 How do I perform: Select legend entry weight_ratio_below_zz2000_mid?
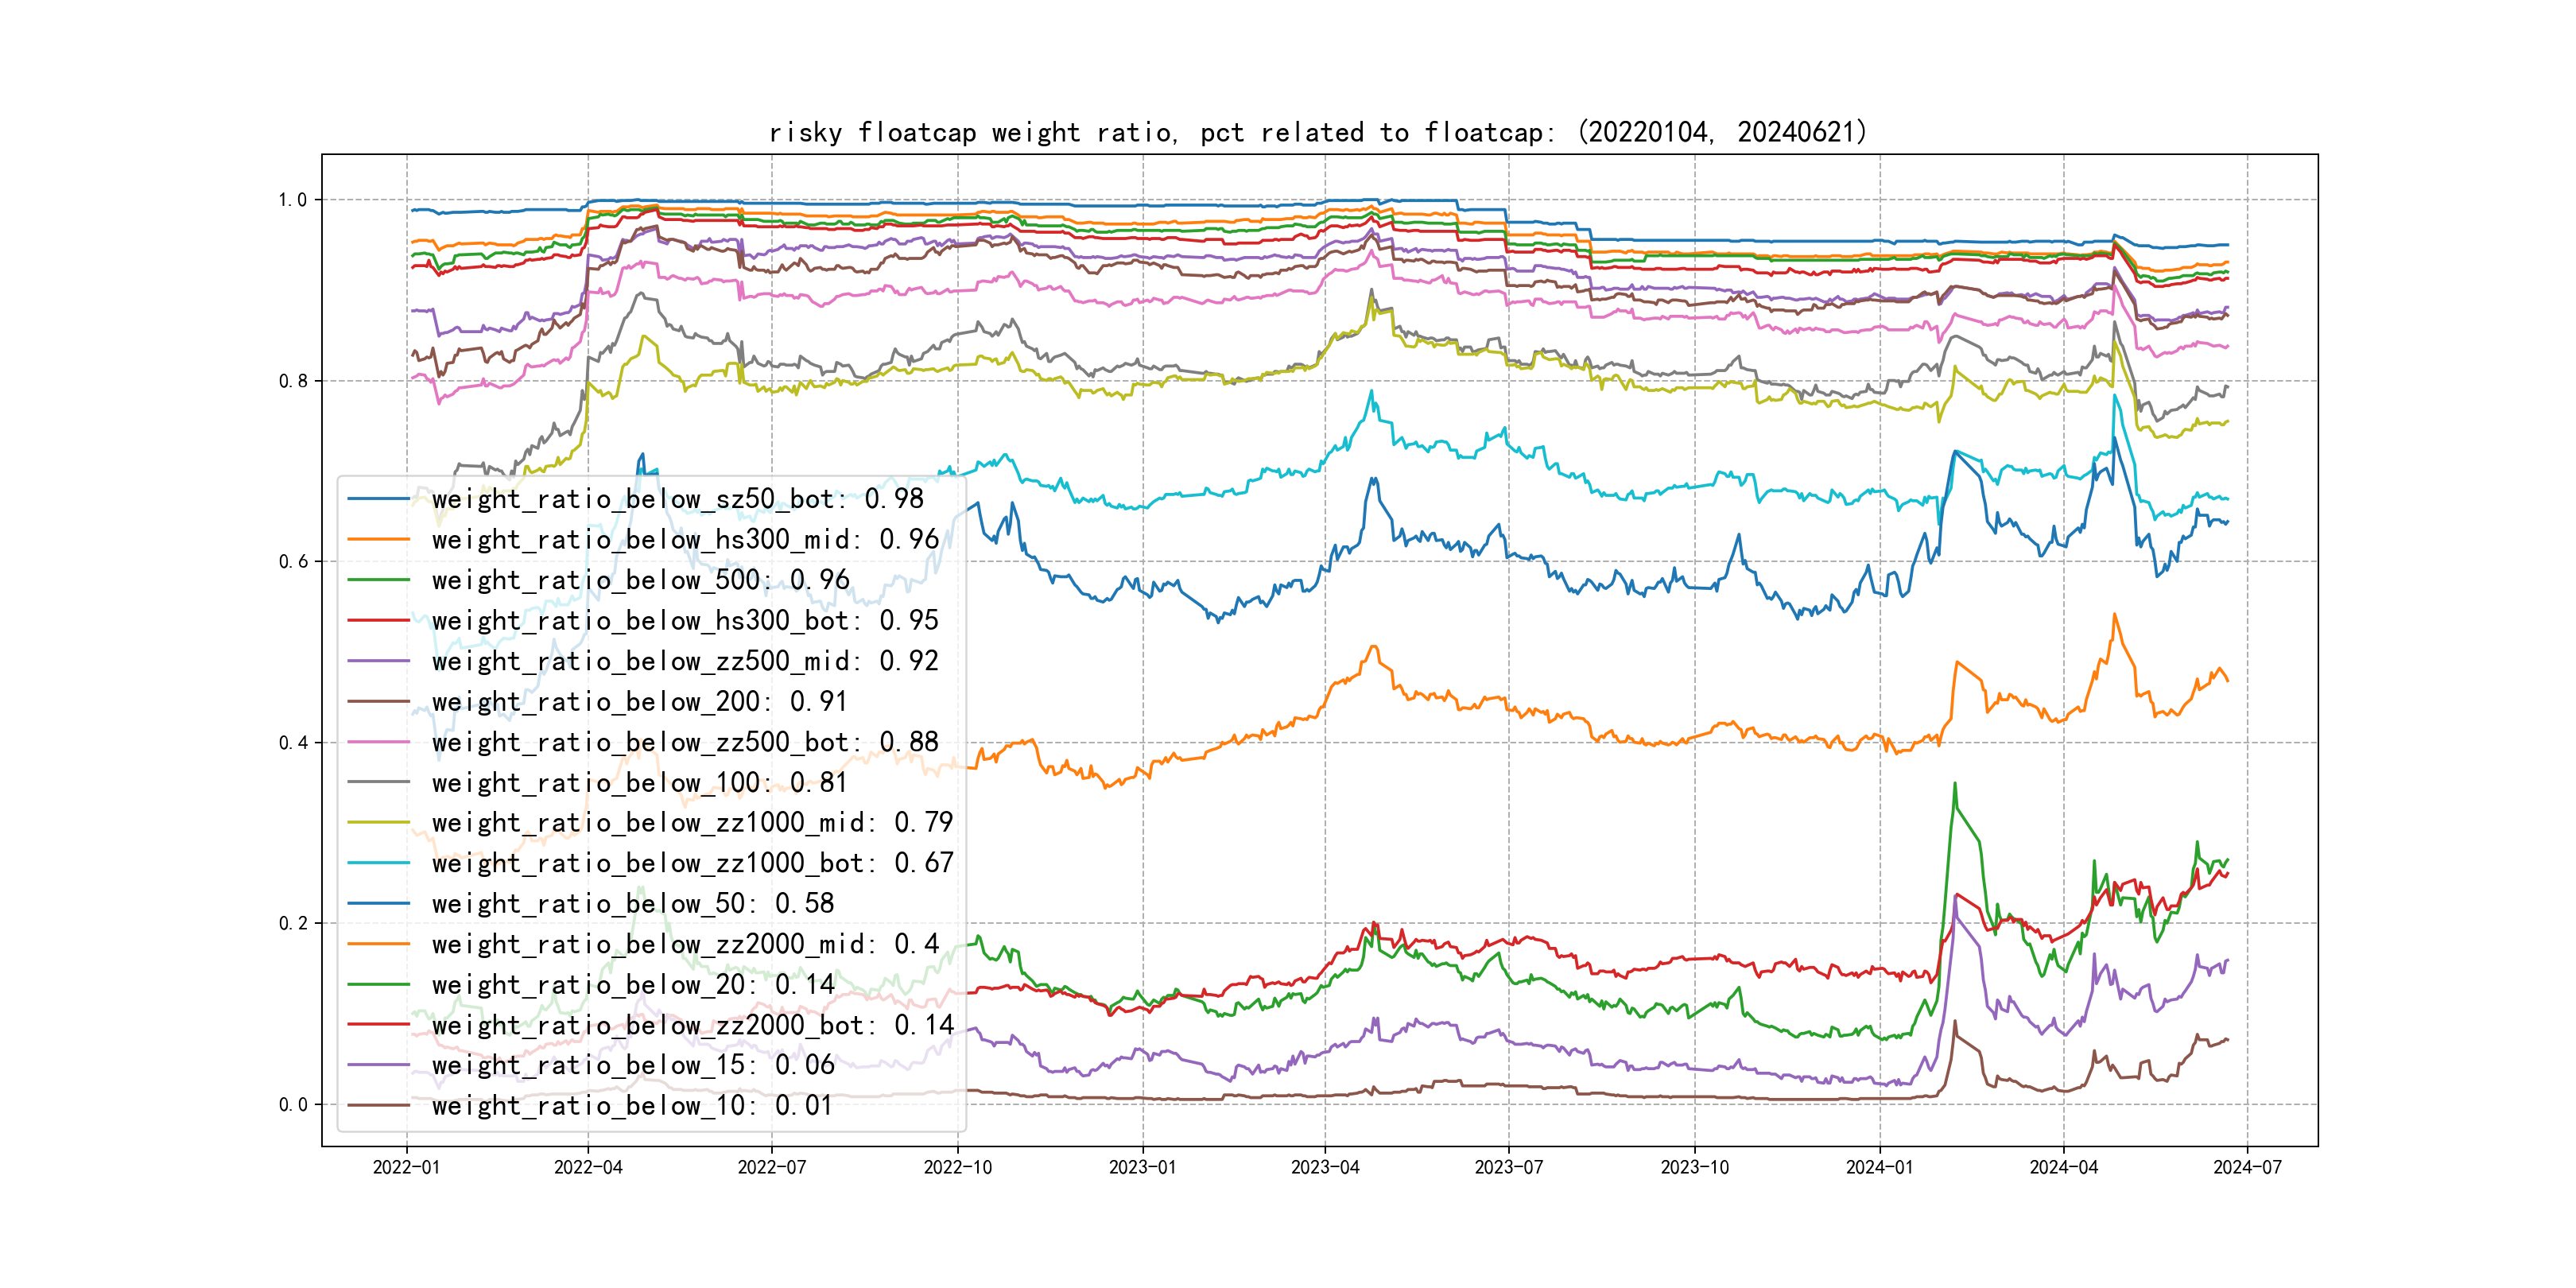click(685, 944)
